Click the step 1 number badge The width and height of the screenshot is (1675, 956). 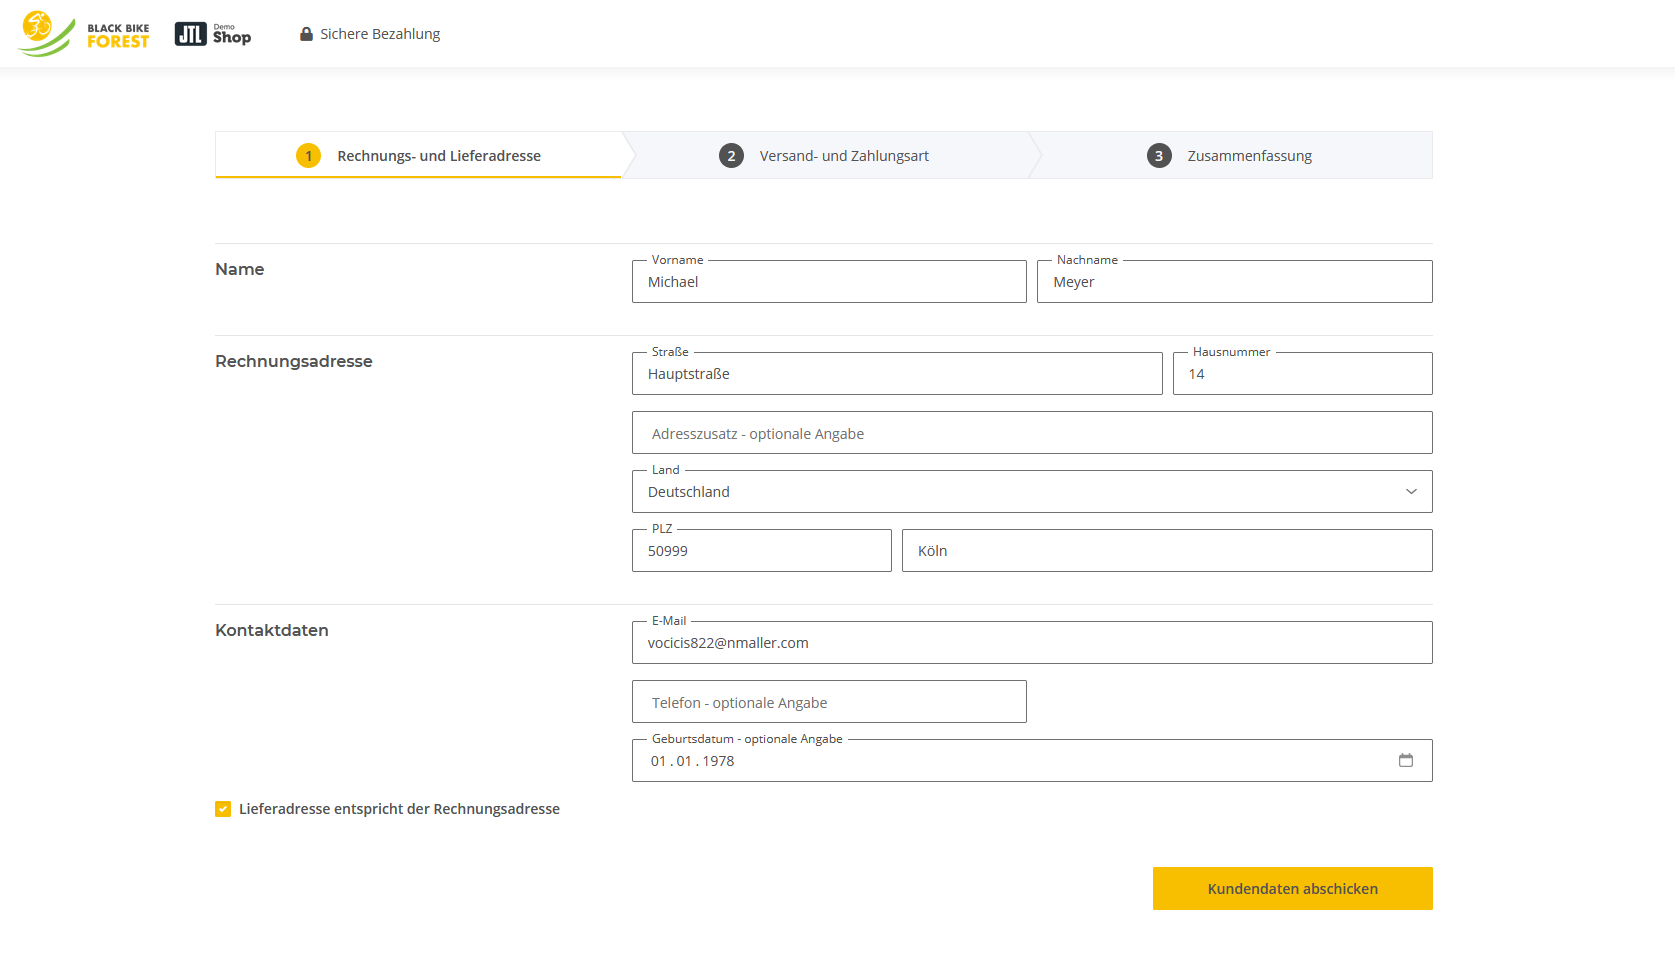(308, 156)
